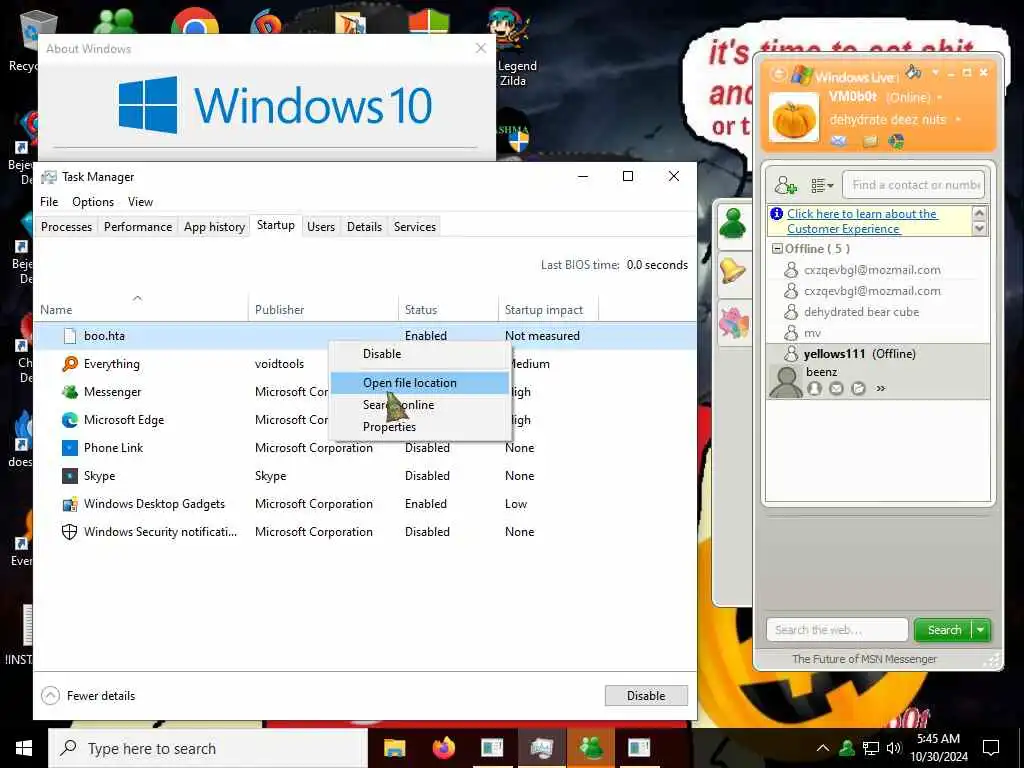This screenshot has width=1024, height=768.
Task: Open the contact list view options dropdown
Action: [x=822, y=185]
